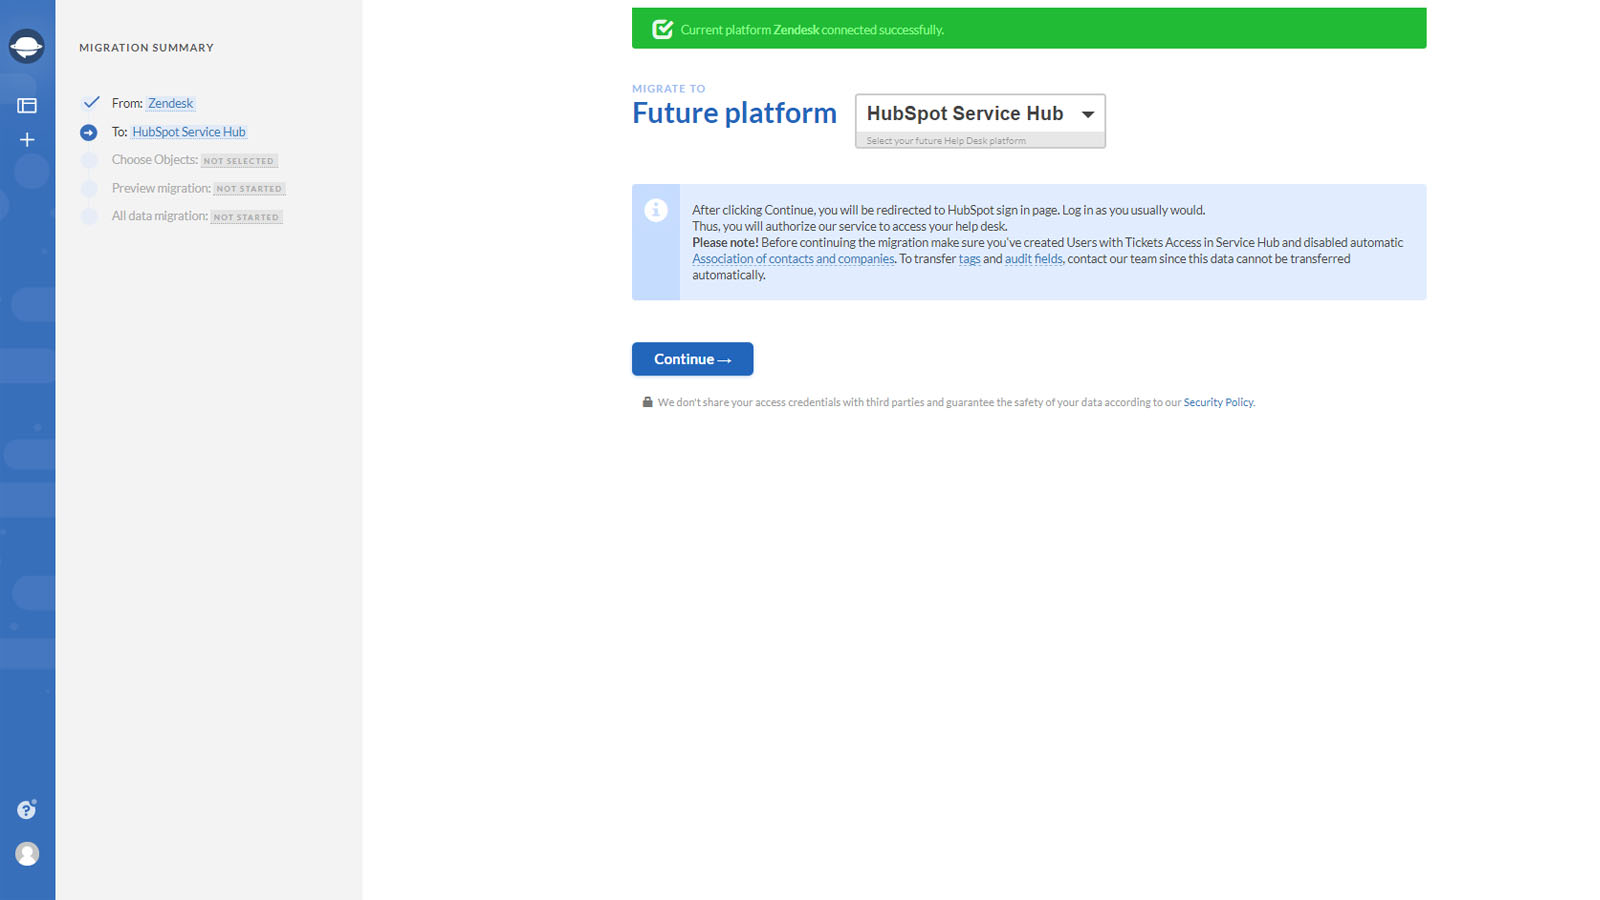Open the Association of contacts and companies link

[793, 259]
